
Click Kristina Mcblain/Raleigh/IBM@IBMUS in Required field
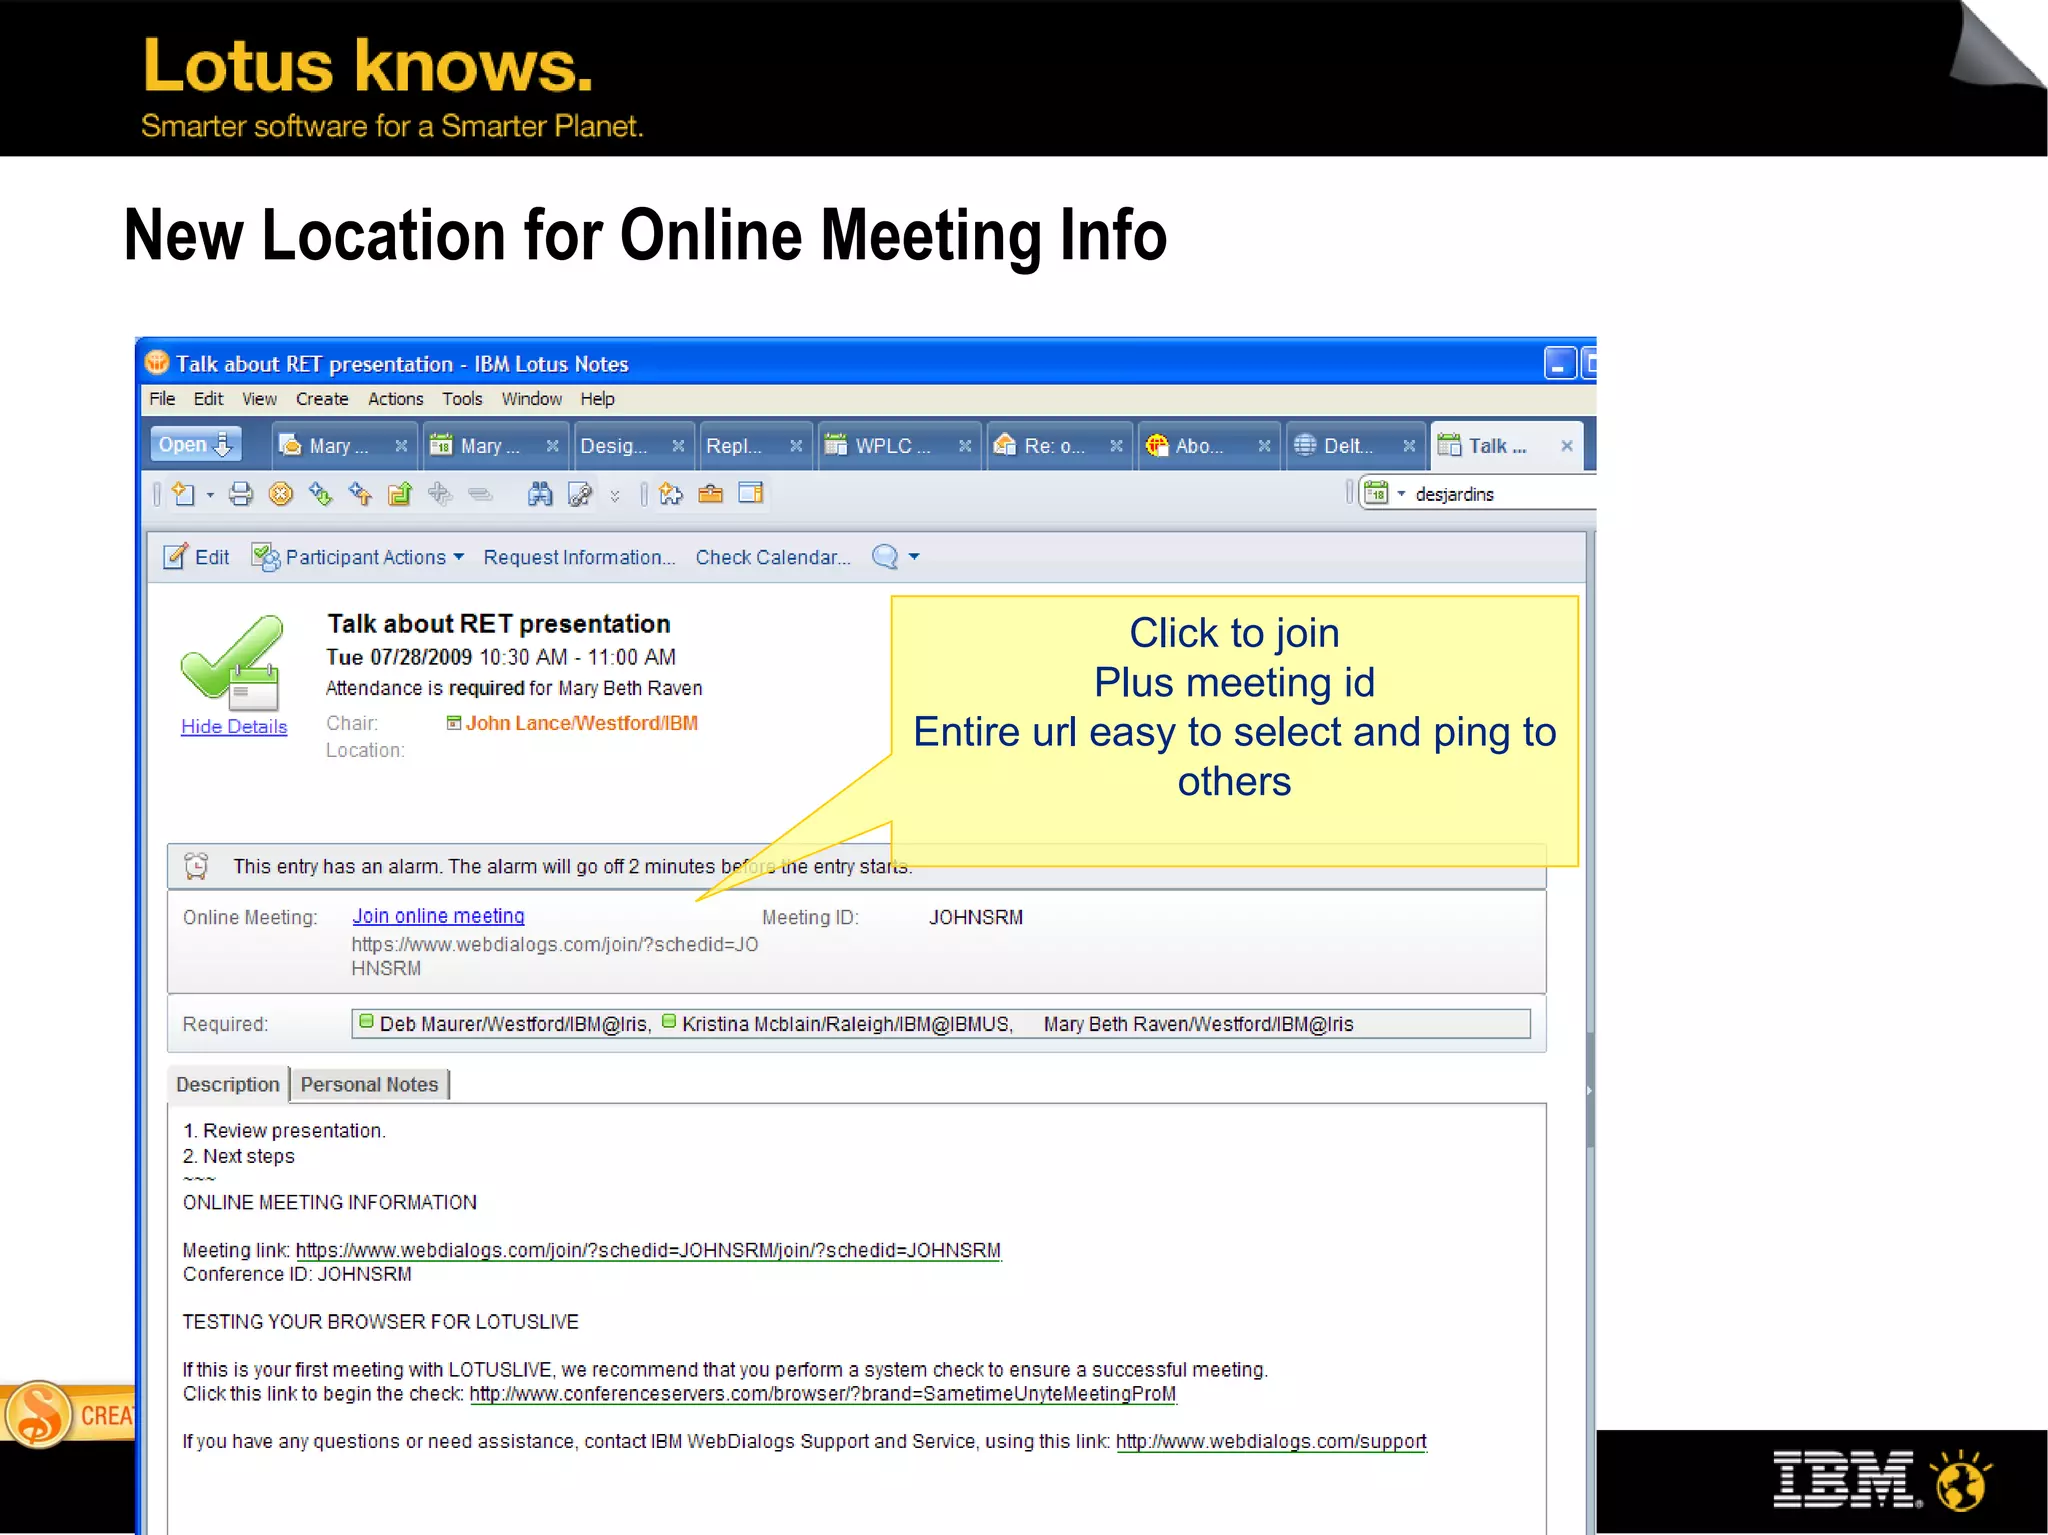coord(846,1024)
